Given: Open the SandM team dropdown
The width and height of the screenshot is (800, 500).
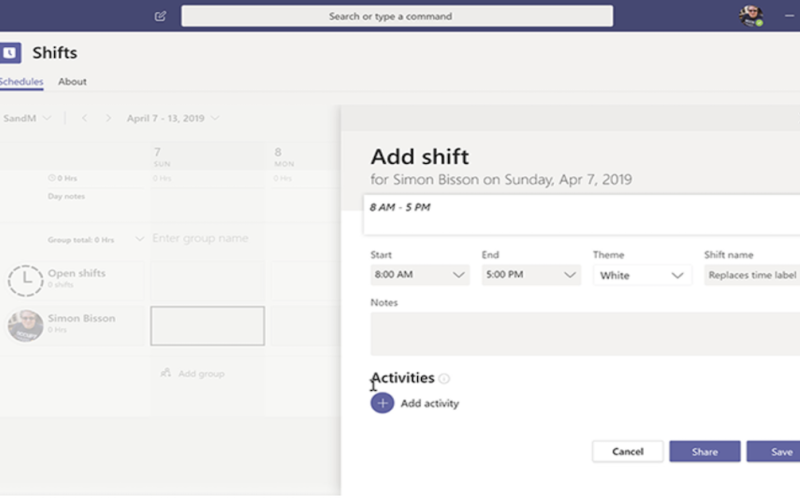Looking at the screenshot, I should click(x=27, y=118).
